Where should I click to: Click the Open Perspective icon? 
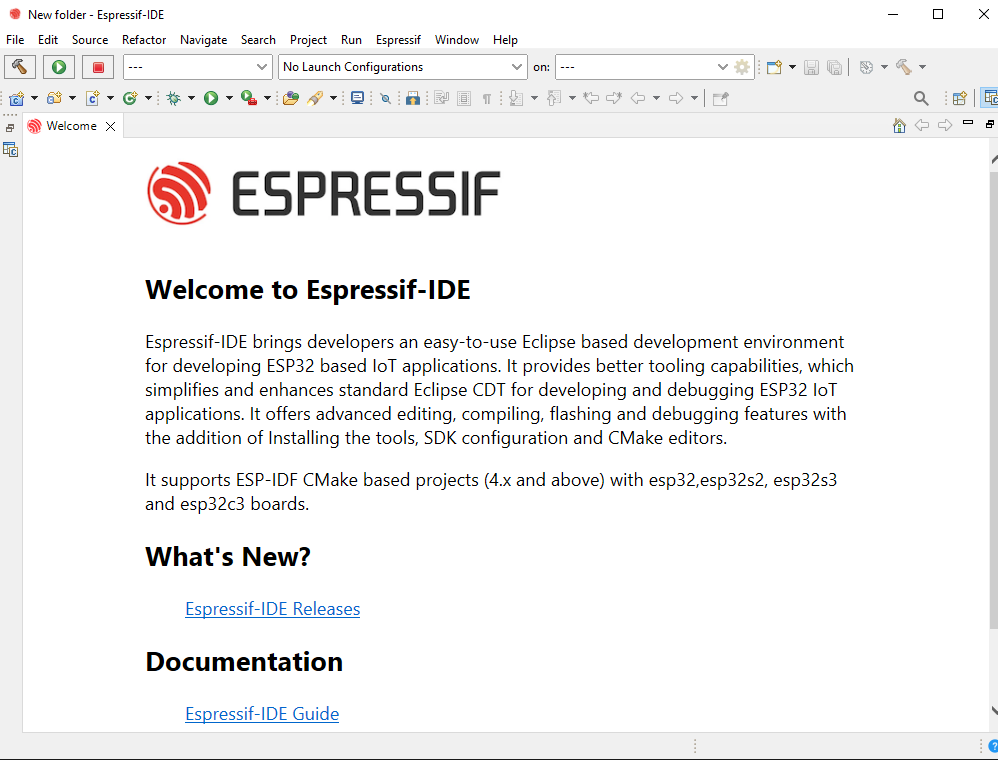click(x=959, y=98)
